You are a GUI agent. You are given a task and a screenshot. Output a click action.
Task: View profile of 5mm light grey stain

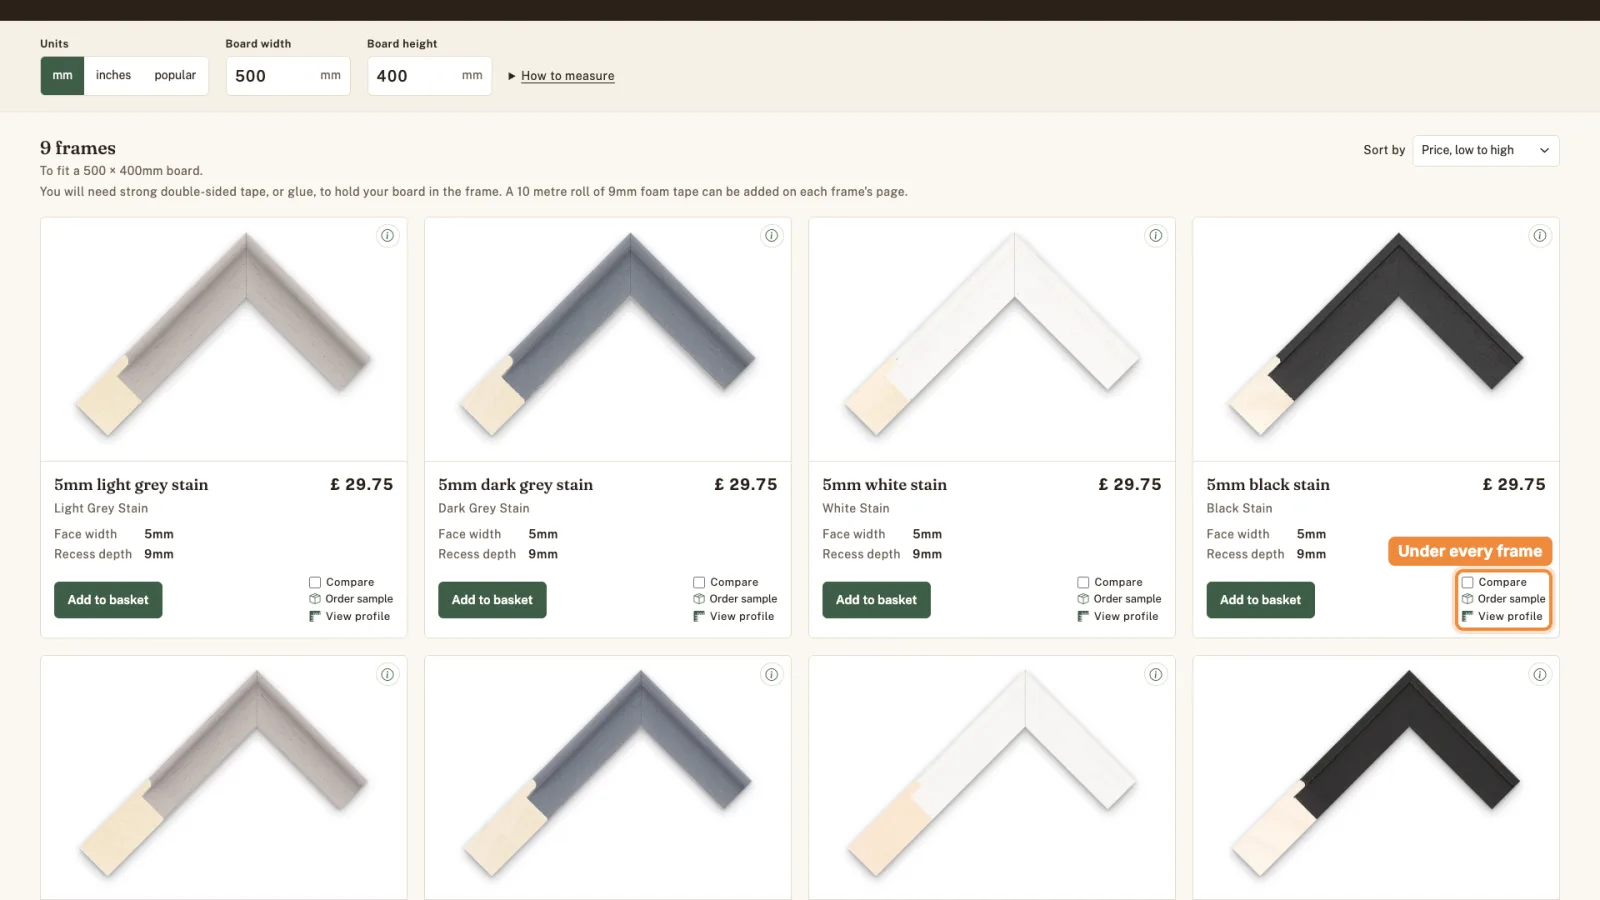tap(350, 617)
